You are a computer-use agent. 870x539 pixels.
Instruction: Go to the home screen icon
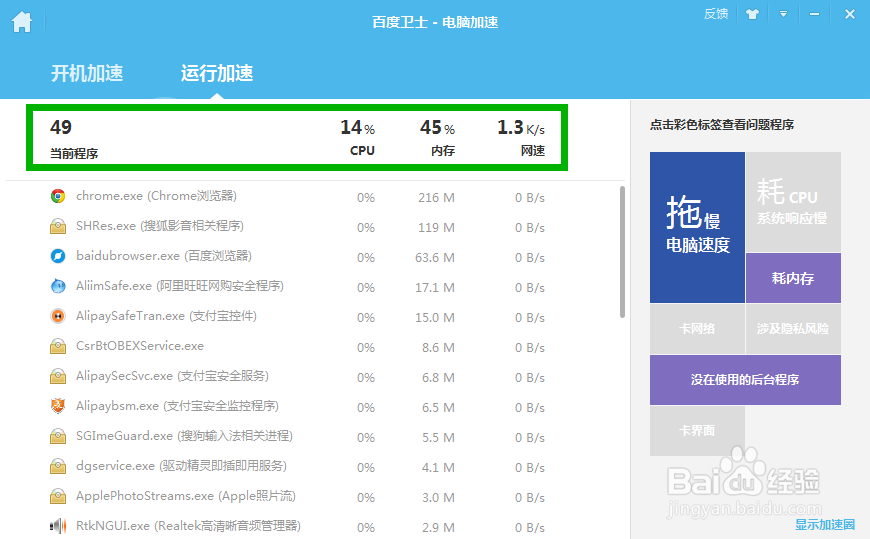click(22, 22)
